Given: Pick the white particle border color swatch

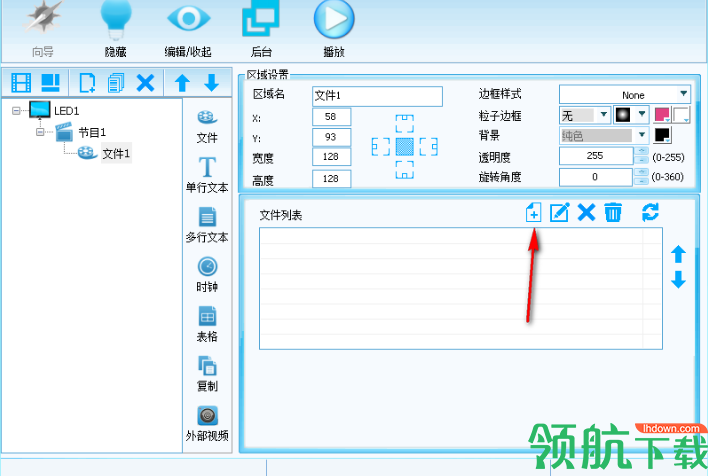Looking at the screenshot, I should tap(681, 115).
